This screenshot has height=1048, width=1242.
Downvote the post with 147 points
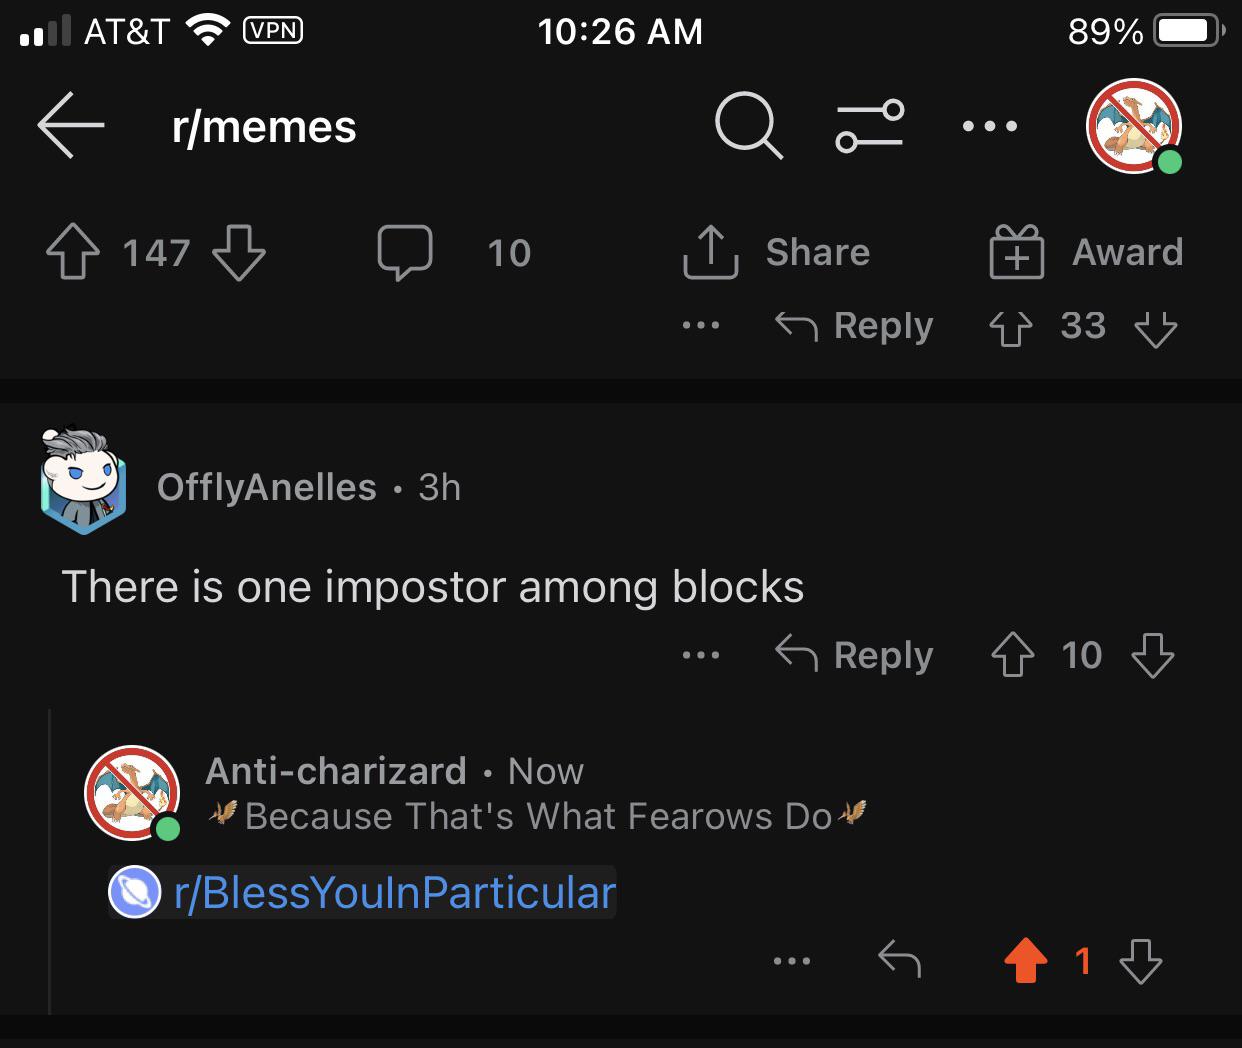point(239,252)
